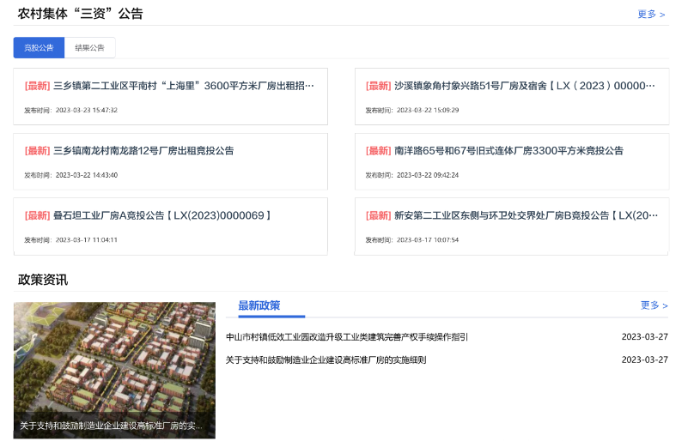Click the industrial park aerial image
This screenshot has height=447, width=700.
(x=115, y=371)
